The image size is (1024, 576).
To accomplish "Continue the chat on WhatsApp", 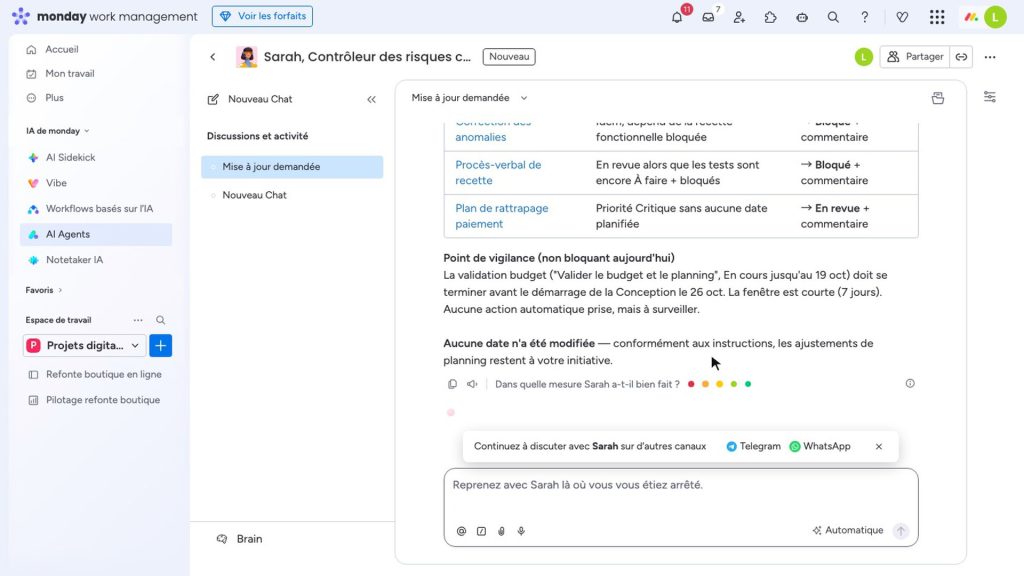I will pyautogui.click(x=820, y=447).
